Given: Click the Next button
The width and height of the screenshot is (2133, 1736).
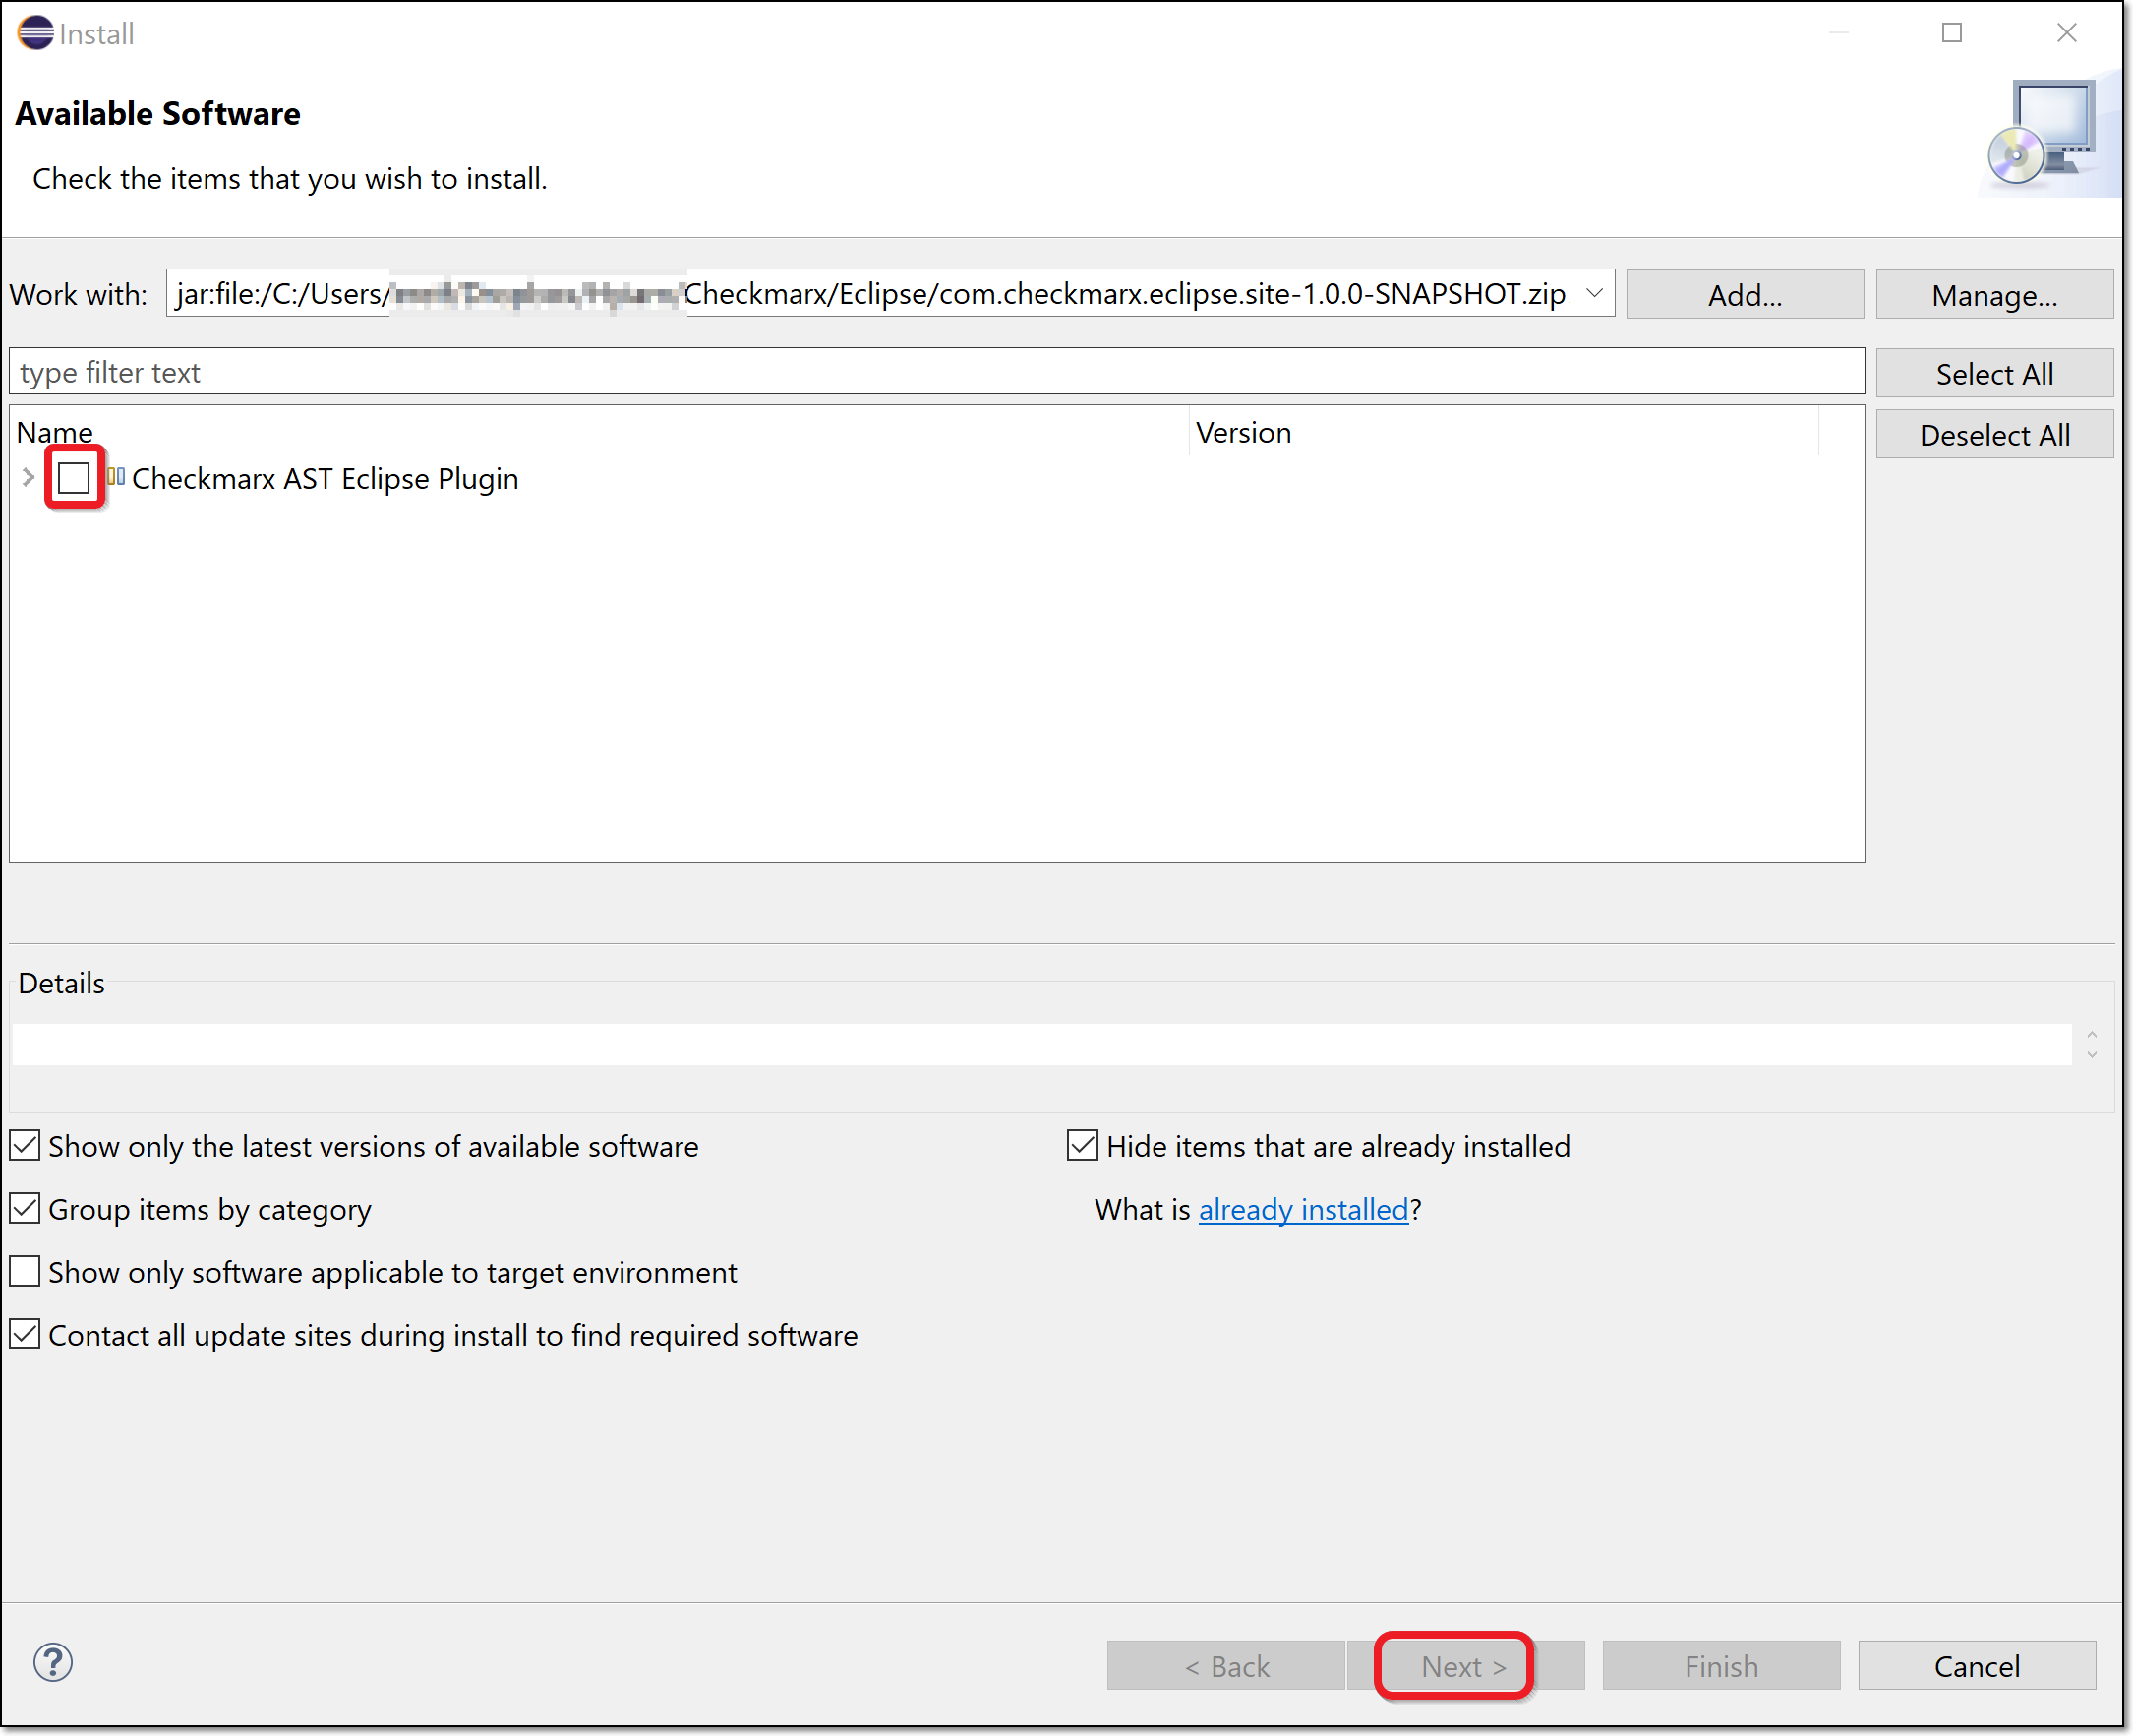Looking at the screenshot, I should click(x=1465, y=1666).
